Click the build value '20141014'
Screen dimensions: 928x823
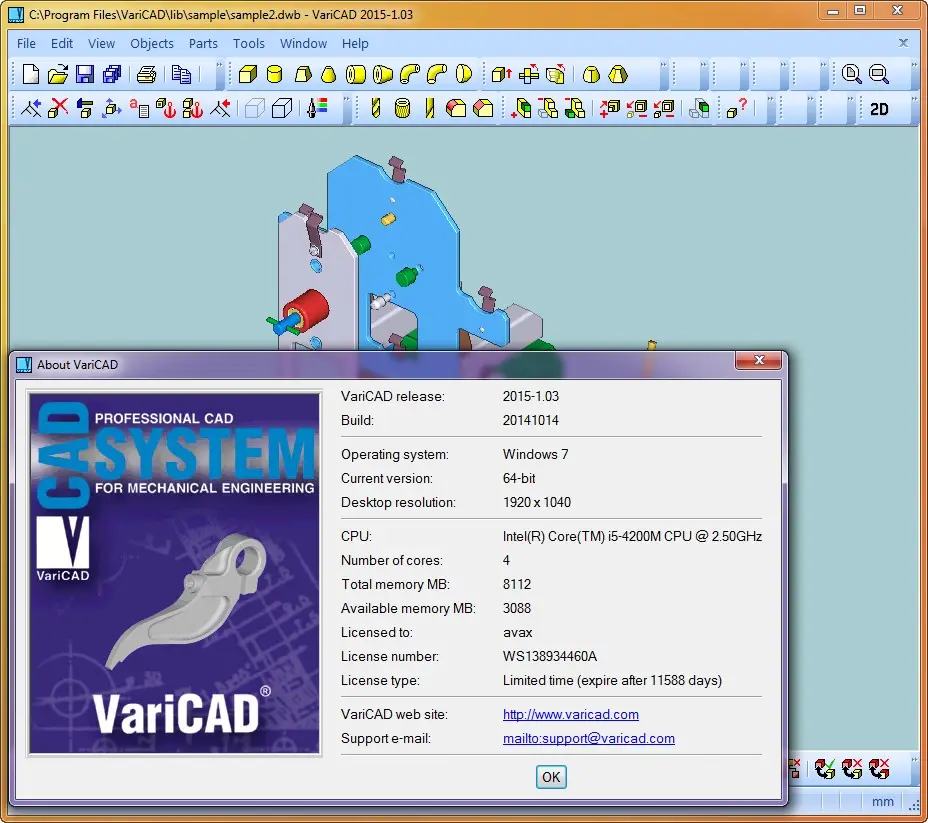click(x=531, y=420)
